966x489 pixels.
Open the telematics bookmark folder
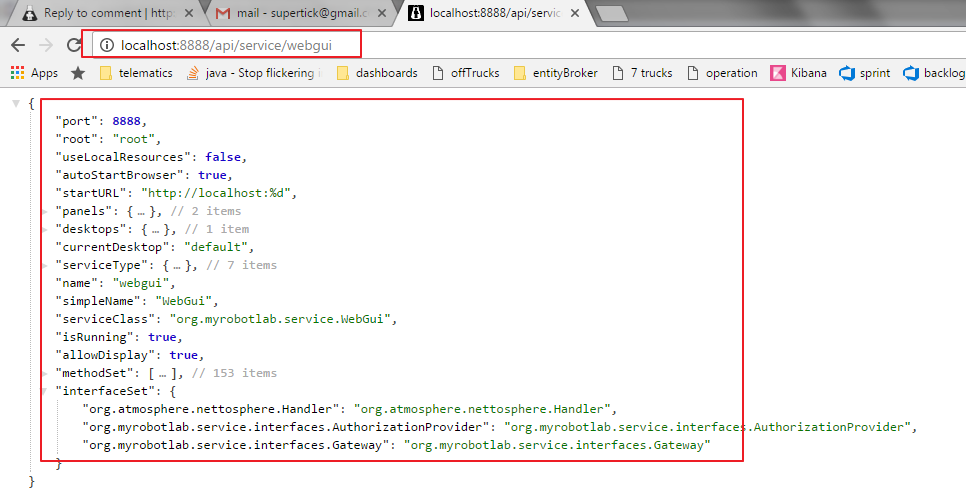coord(136,73)
